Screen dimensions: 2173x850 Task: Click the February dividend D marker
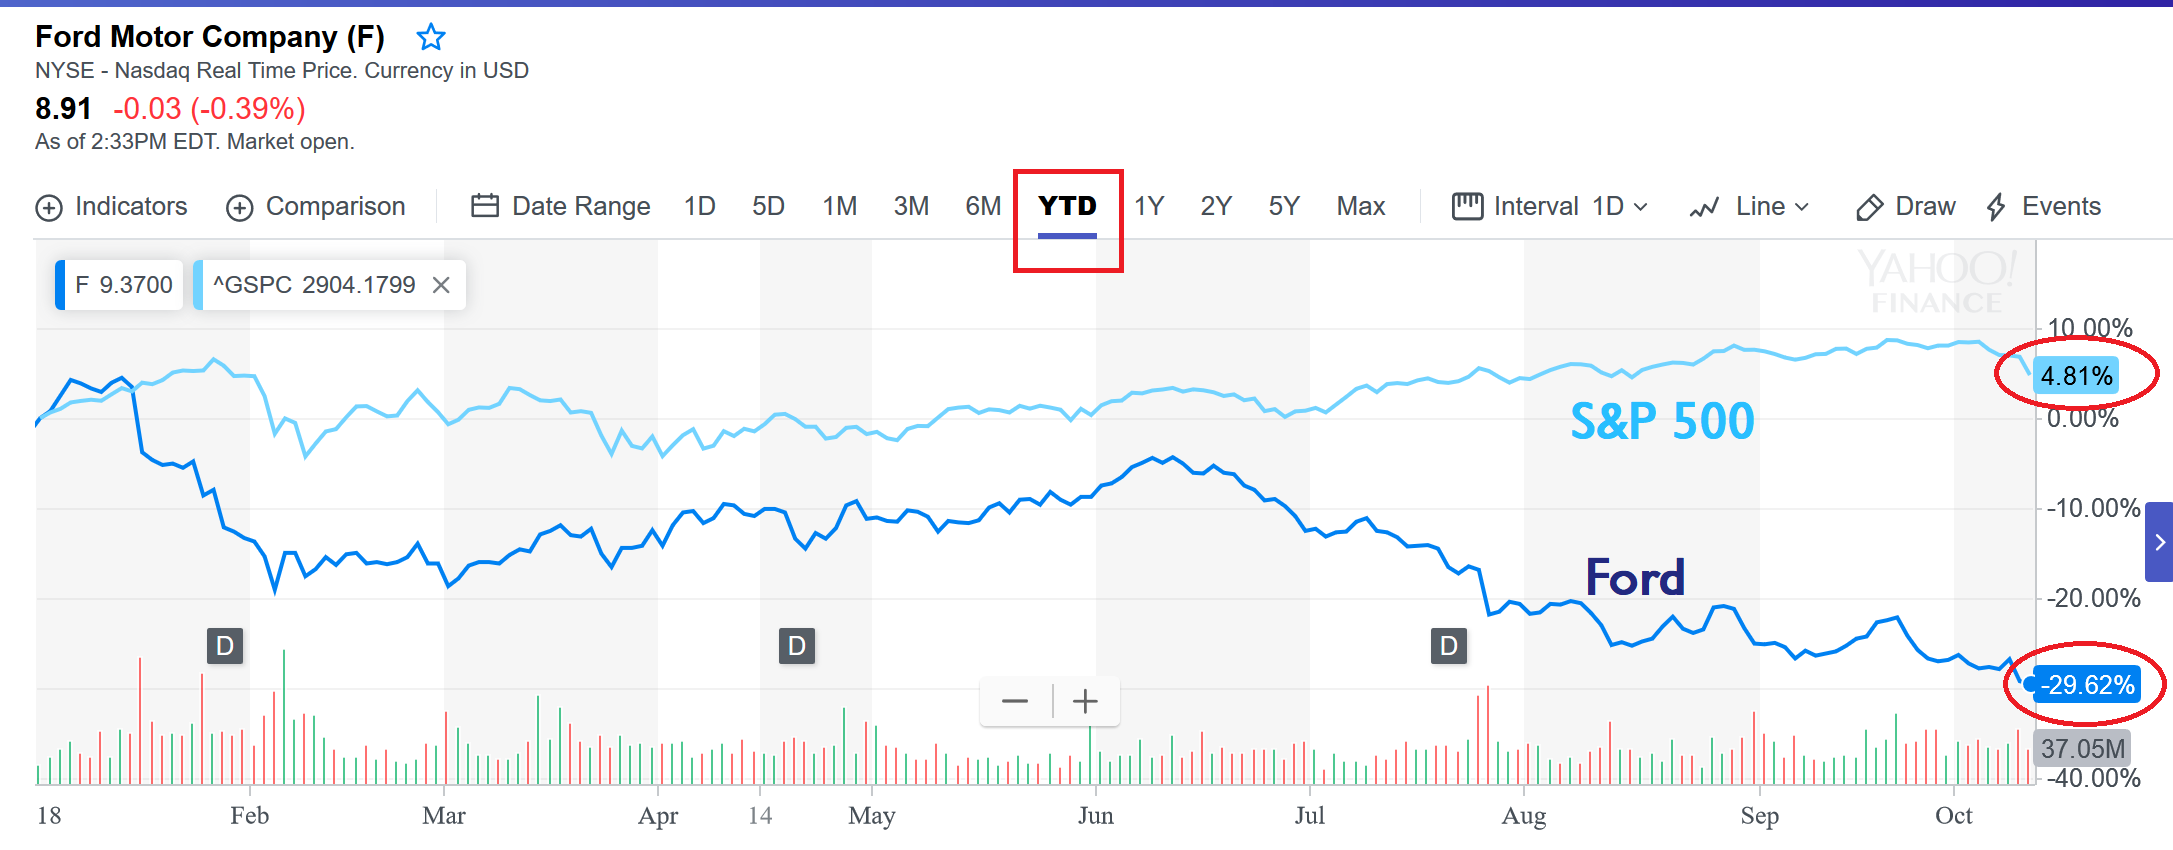pyautogui.click(x=225, y=646)
